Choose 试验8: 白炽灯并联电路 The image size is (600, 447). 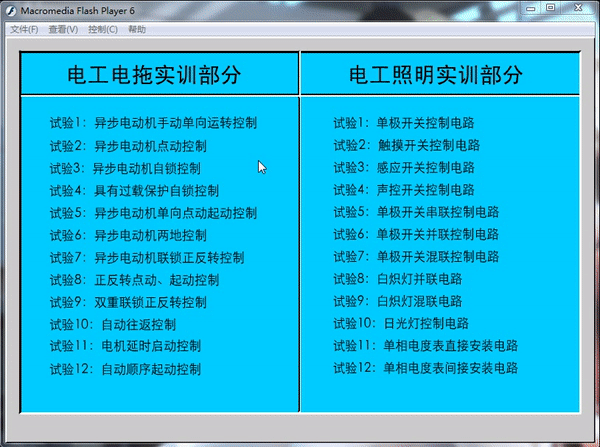click(x=398, y=279)
